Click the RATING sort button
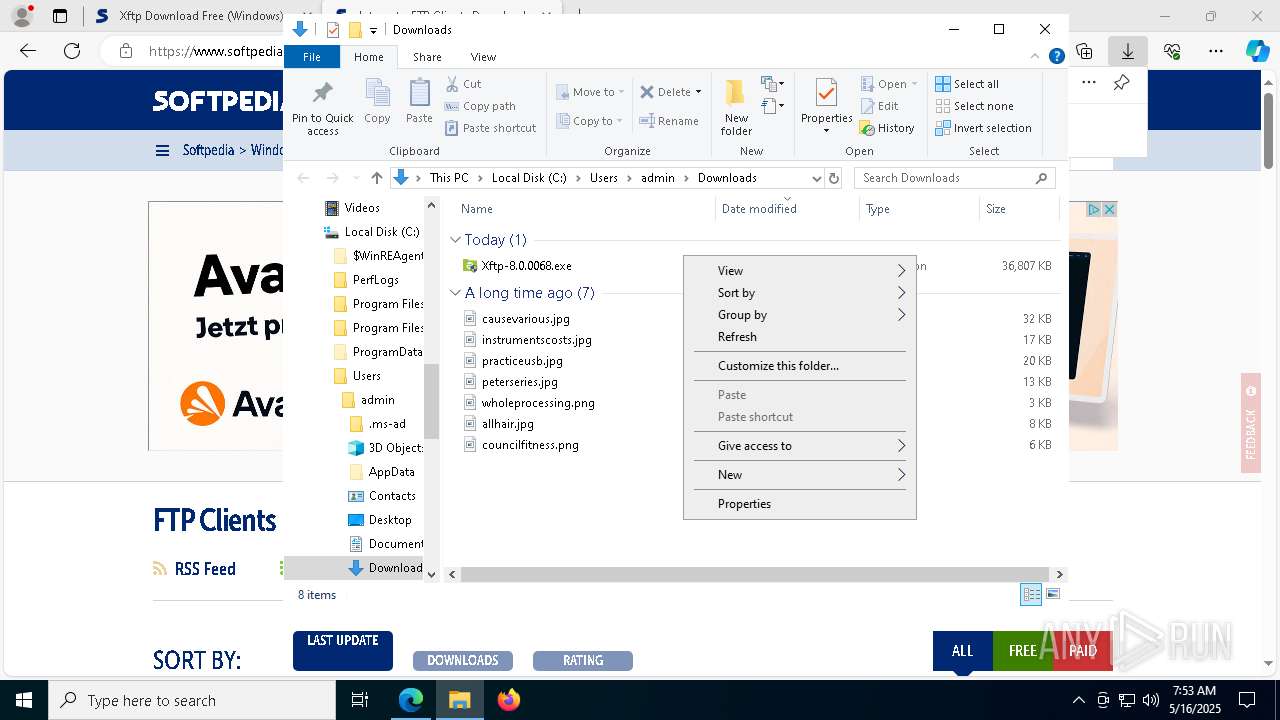The image size is (1280, 720). coord(583,661)
